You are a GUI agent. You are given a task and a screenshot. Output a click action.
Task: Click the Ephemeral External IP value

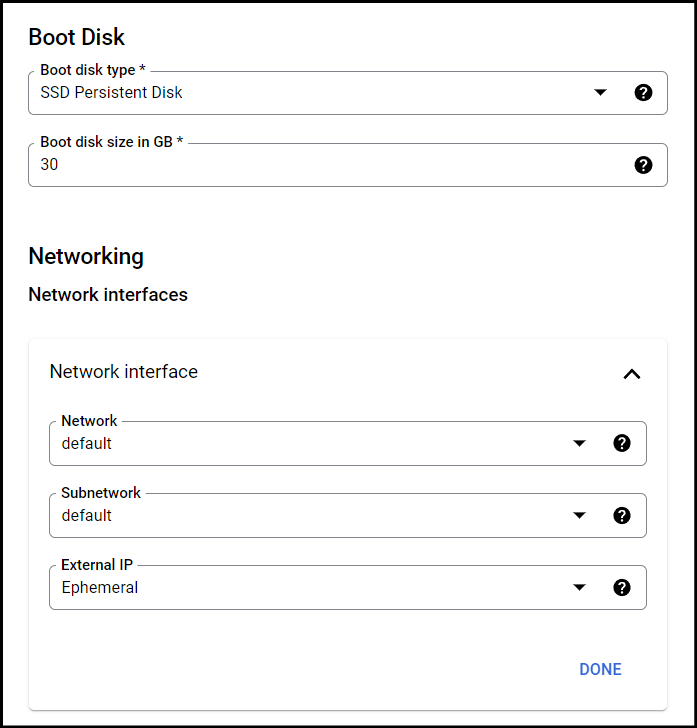(100, 587)
